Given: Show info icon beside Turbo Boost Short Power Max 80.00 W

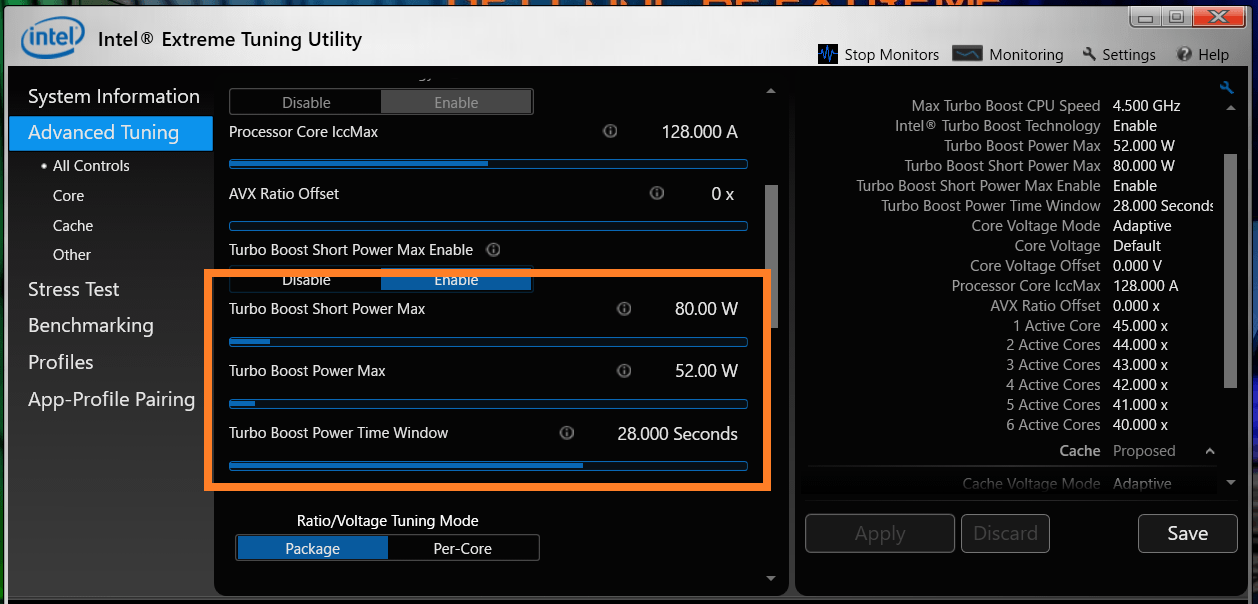Looking at the screenshot, I should click(624, 309).
